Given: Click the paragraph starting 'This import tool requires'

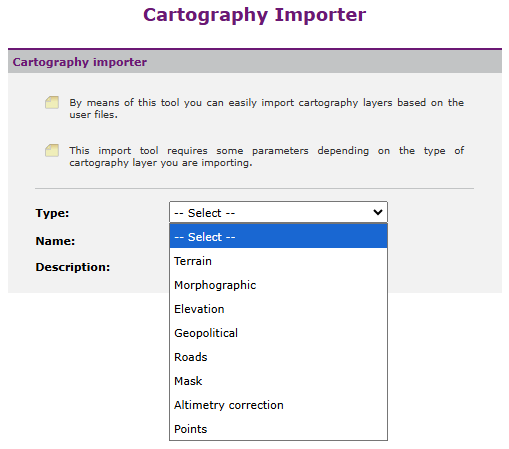Looking at the screenshot, I should (266, 156).
